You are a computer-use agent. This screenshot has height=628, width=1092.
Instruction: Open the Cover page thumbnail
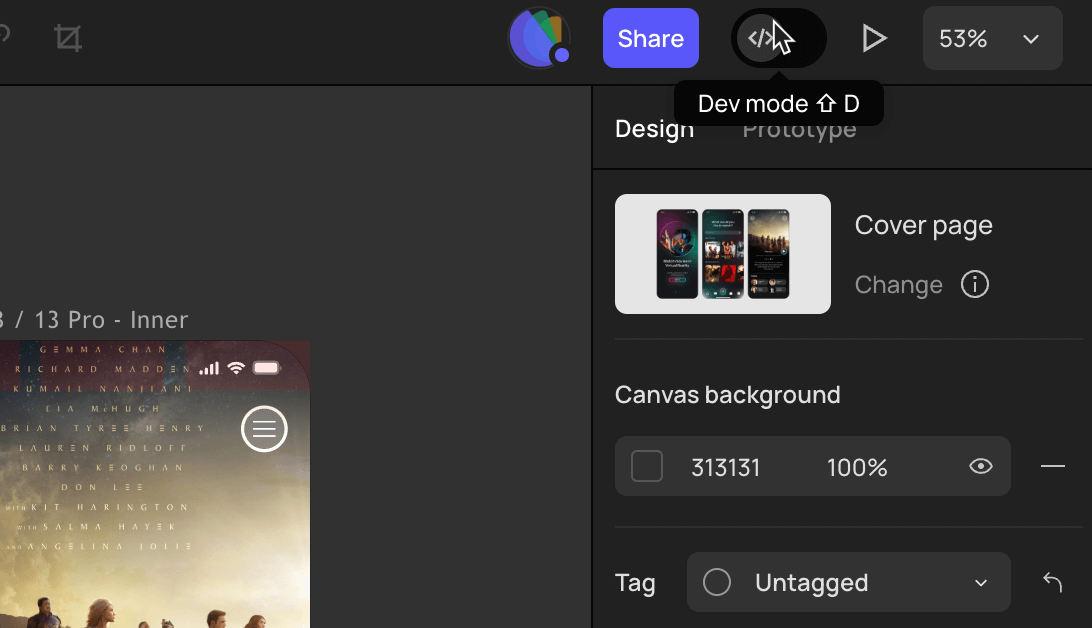click(x=722, y=253)
